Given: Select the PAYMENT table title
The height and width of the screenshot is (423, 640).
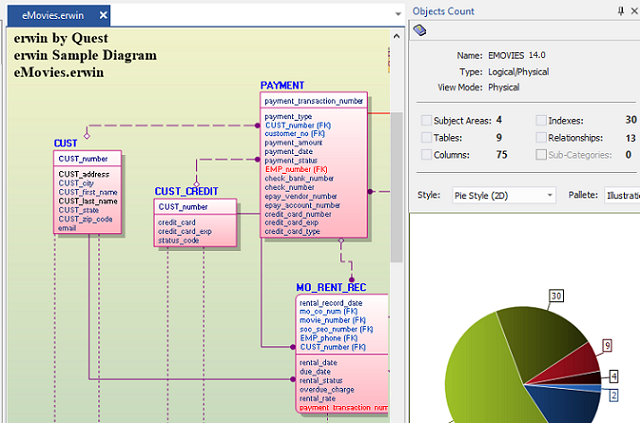Looking at the screenshot, I should point(282,85).
